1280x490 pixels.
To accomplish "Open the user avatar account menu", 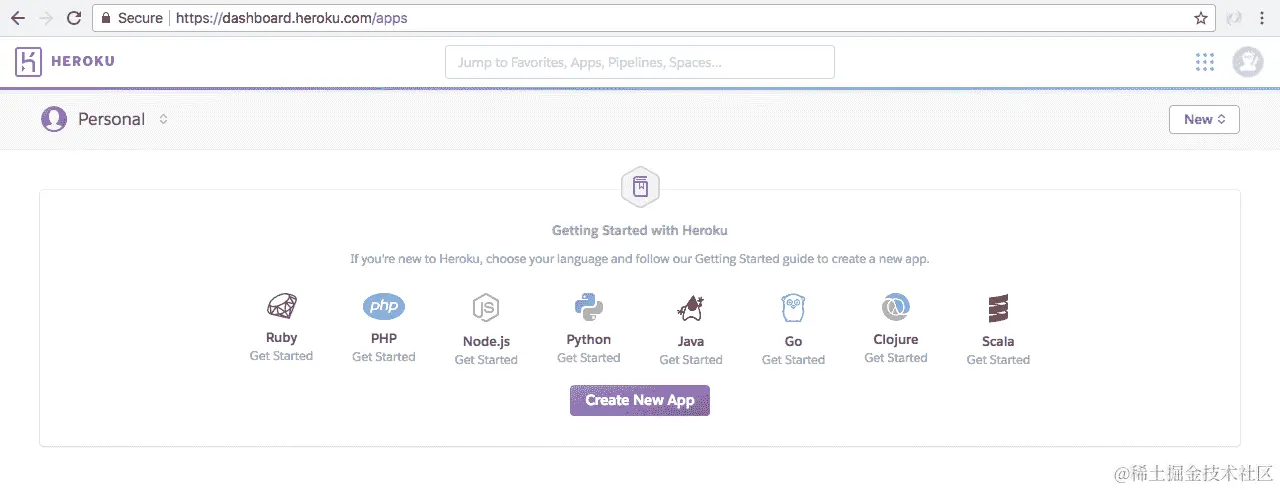I will (1248, 62).
